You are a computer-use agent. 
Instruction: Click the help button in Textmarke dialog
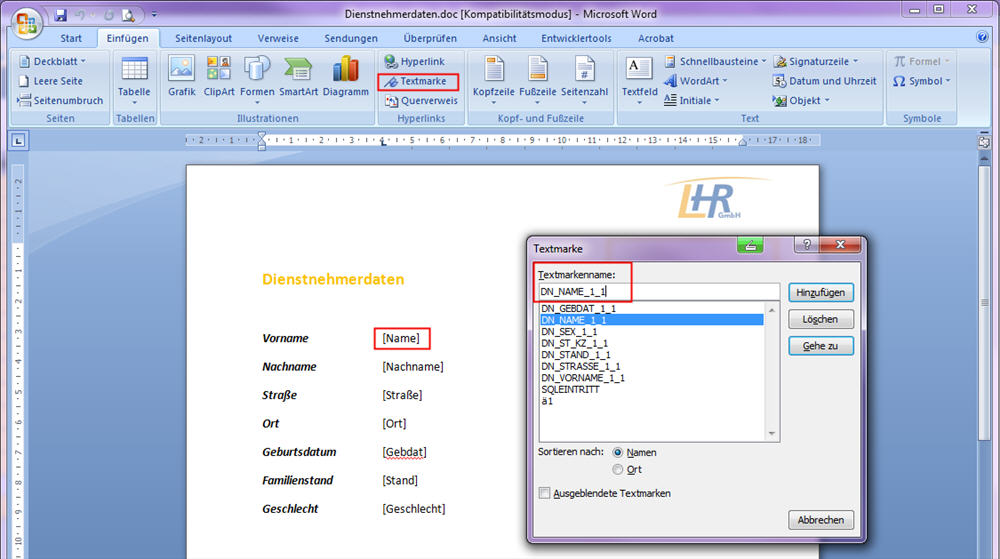(x=807, y=244)
